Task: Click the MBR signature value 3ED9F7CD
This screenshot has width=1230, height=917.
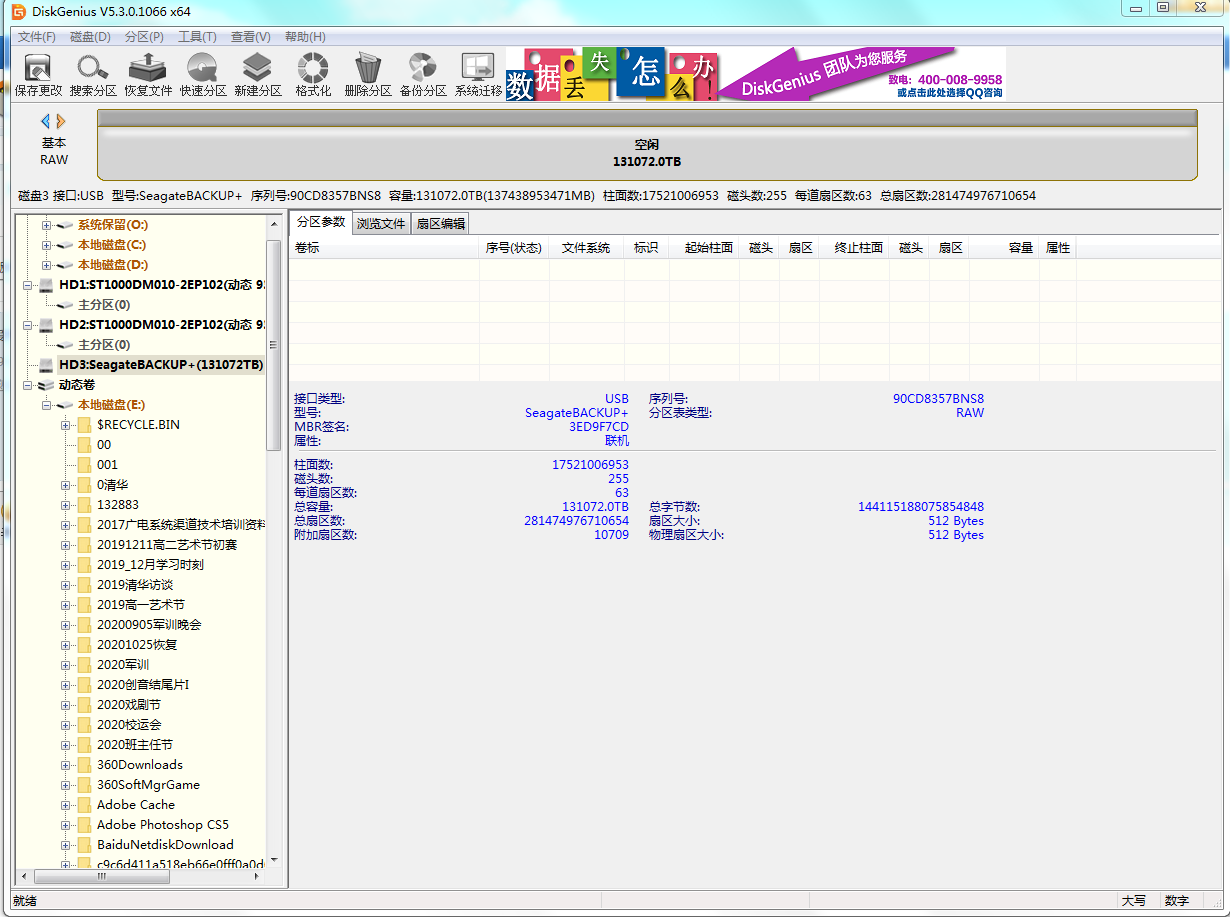Action: pos(599,427)
